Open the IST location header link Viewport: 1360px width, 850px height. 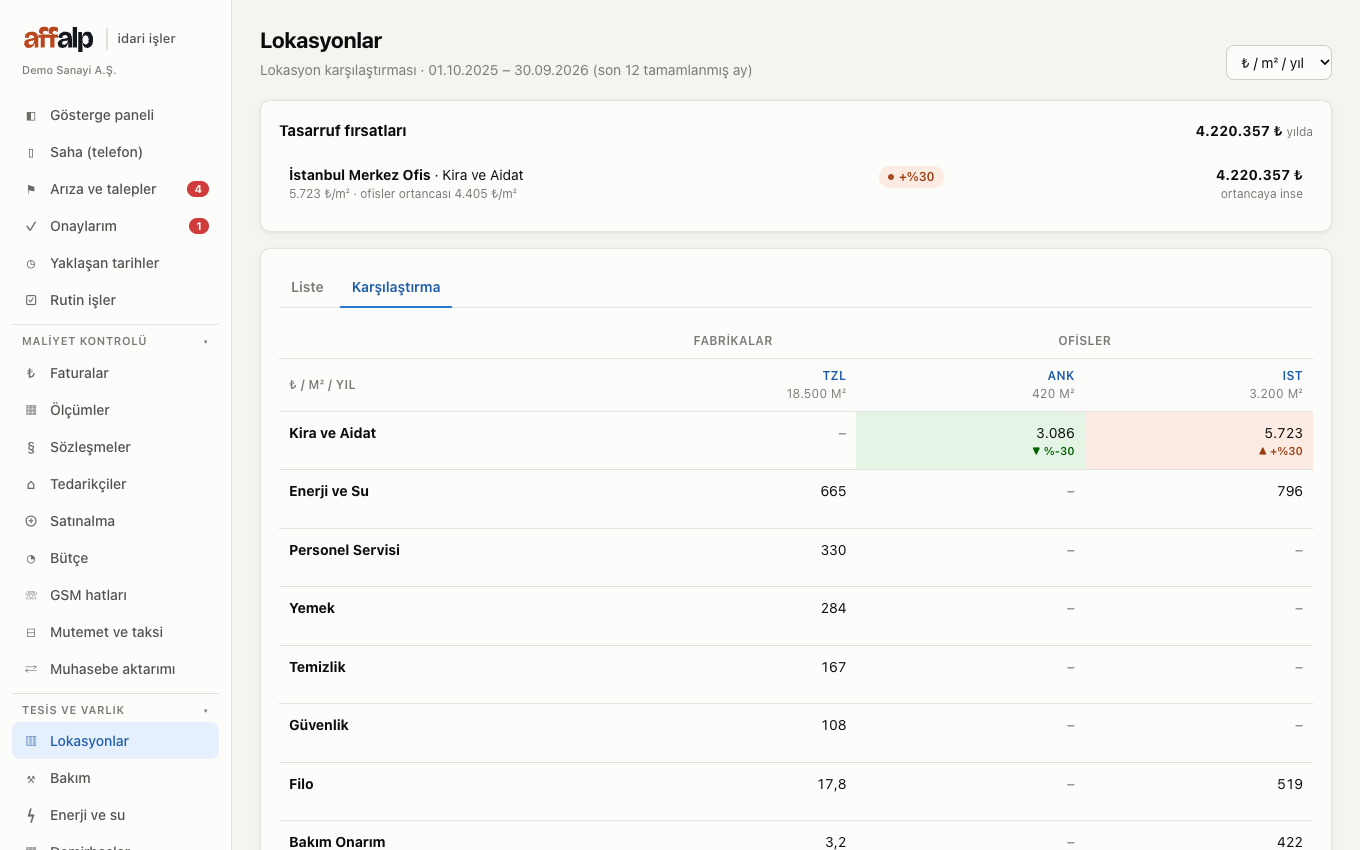[1293, 376]
